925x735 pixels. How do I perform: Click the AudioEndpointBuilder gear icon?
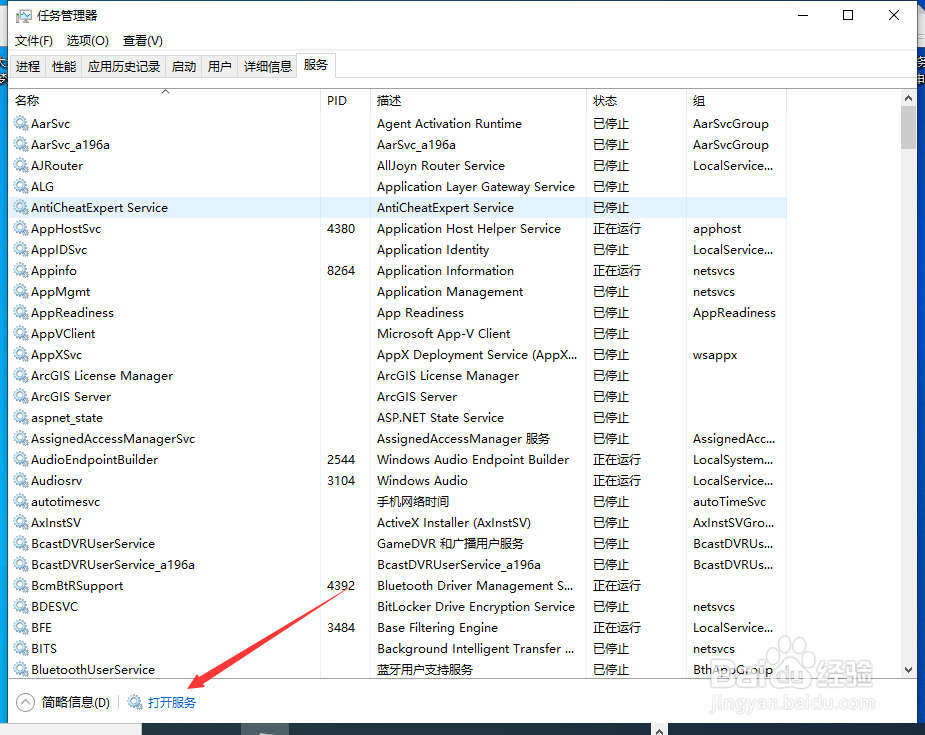[21, 459]
